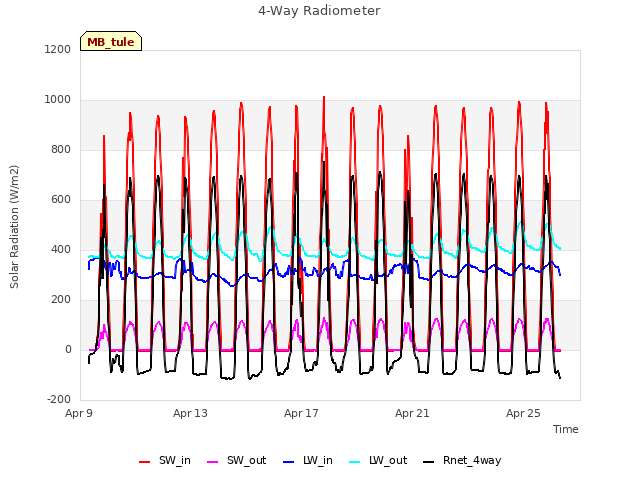Click the MB_tule annotation label
The image size is (640, 480).
tap(111, 41)
